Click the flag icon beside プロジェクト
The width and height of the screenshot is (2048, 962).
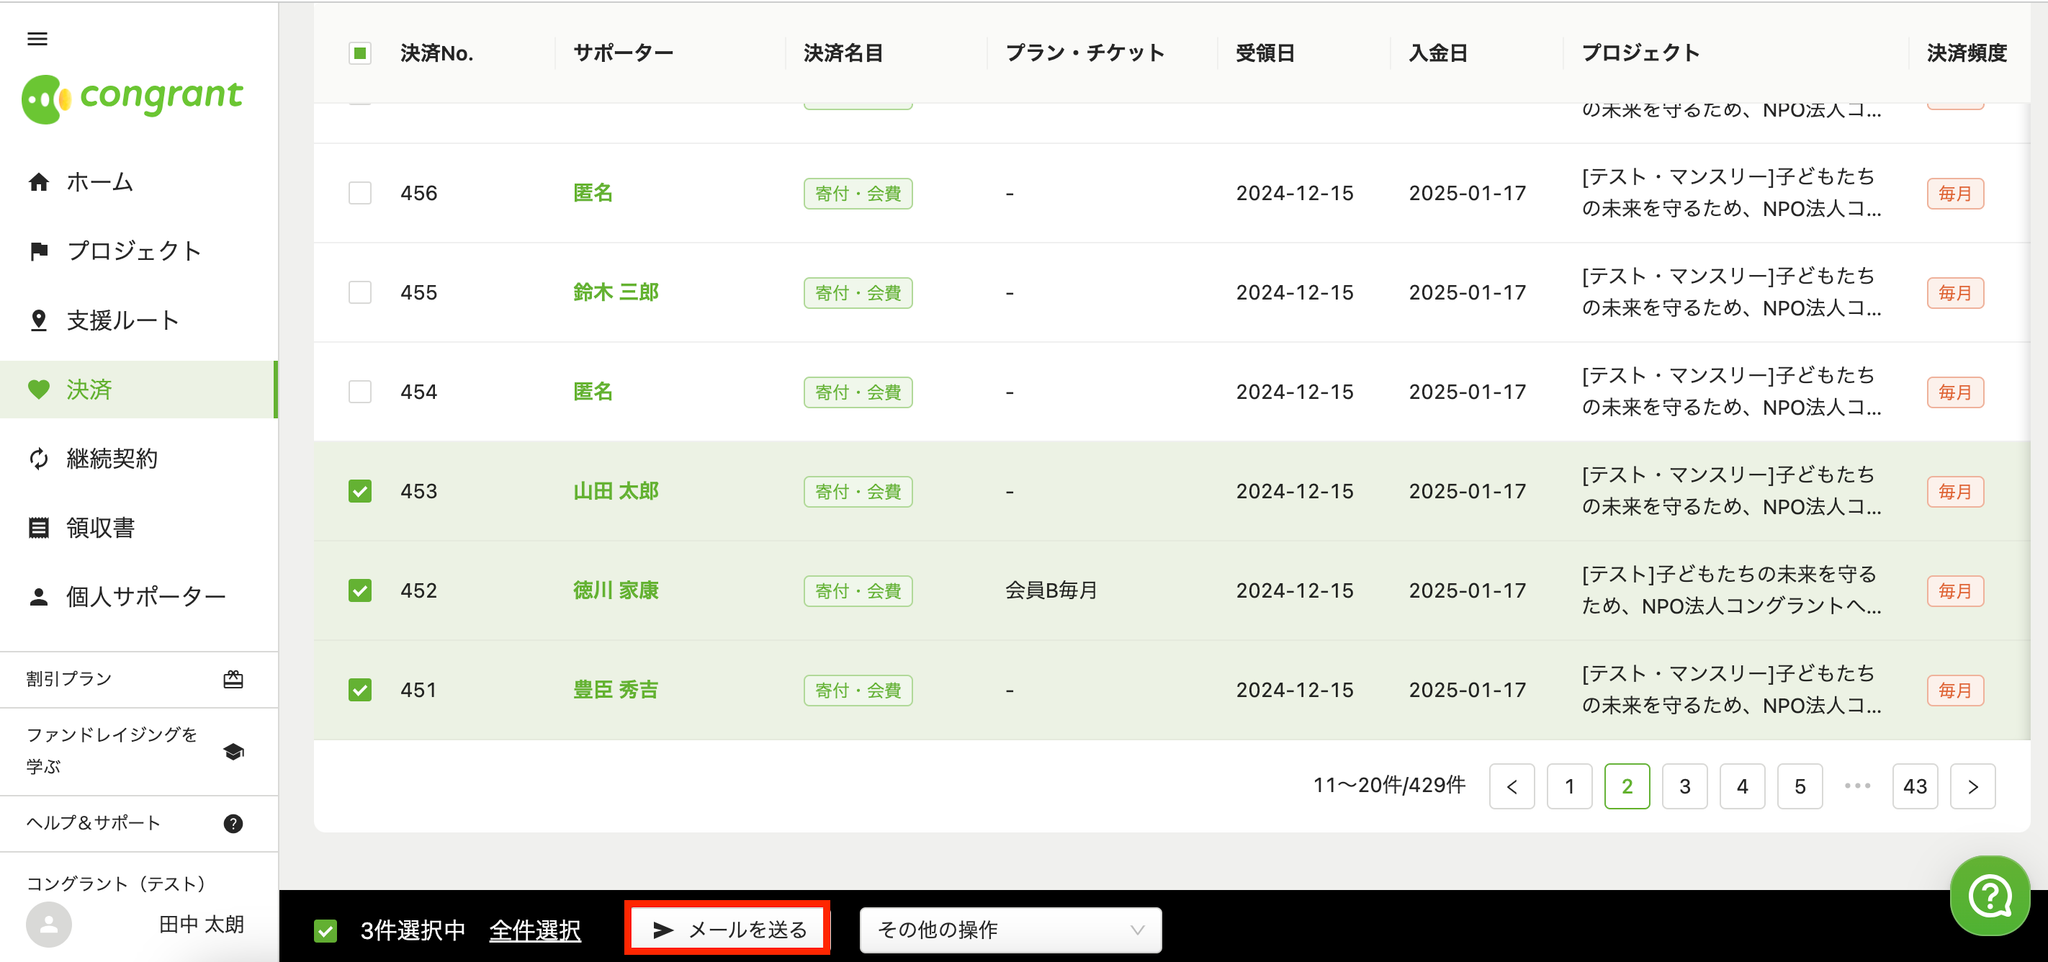coord(39,251)
